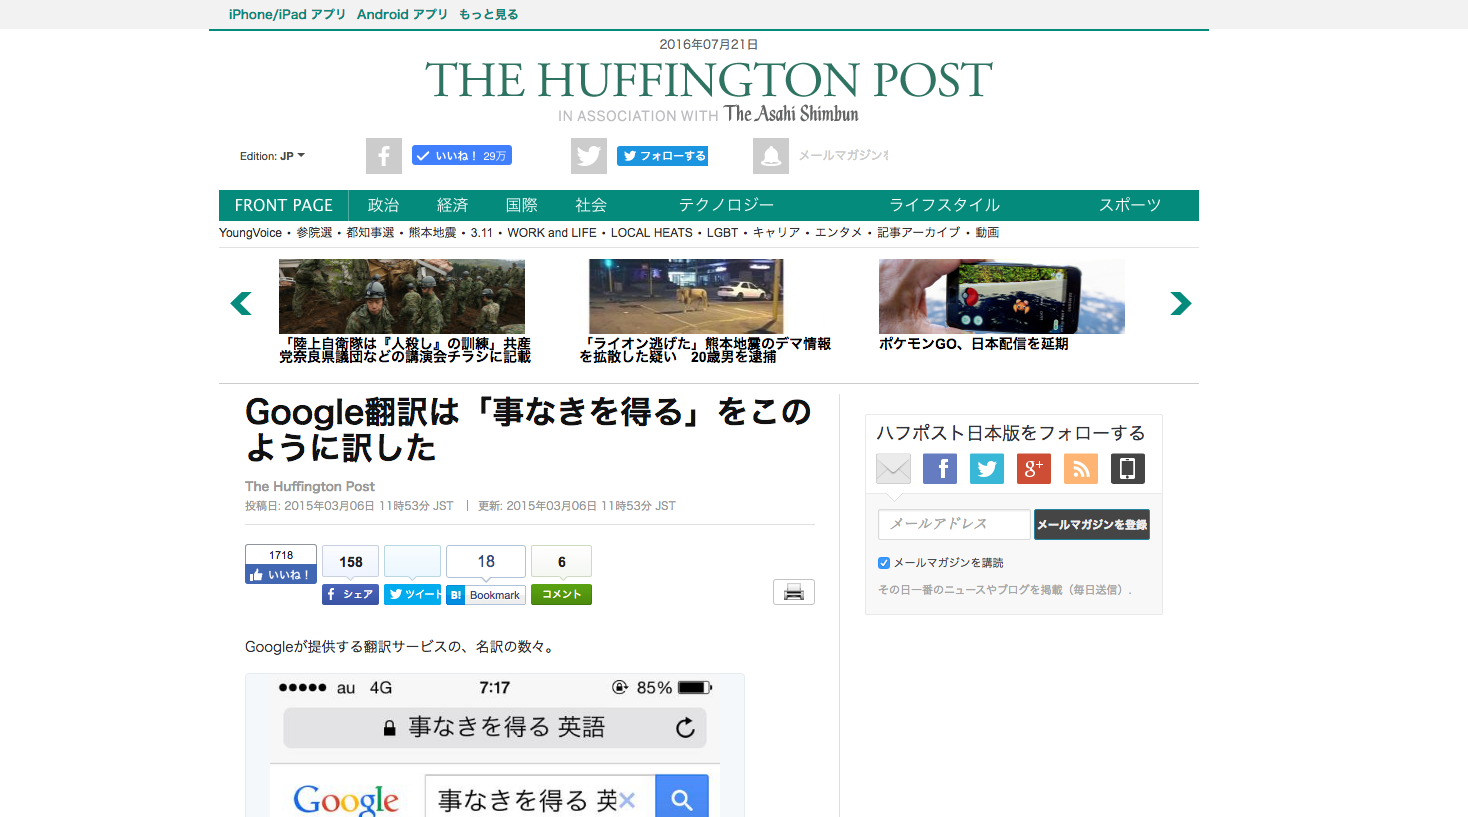Open Twitter icon in follow box
This screenshot has width=1468, height=817.
pos(987,468)
